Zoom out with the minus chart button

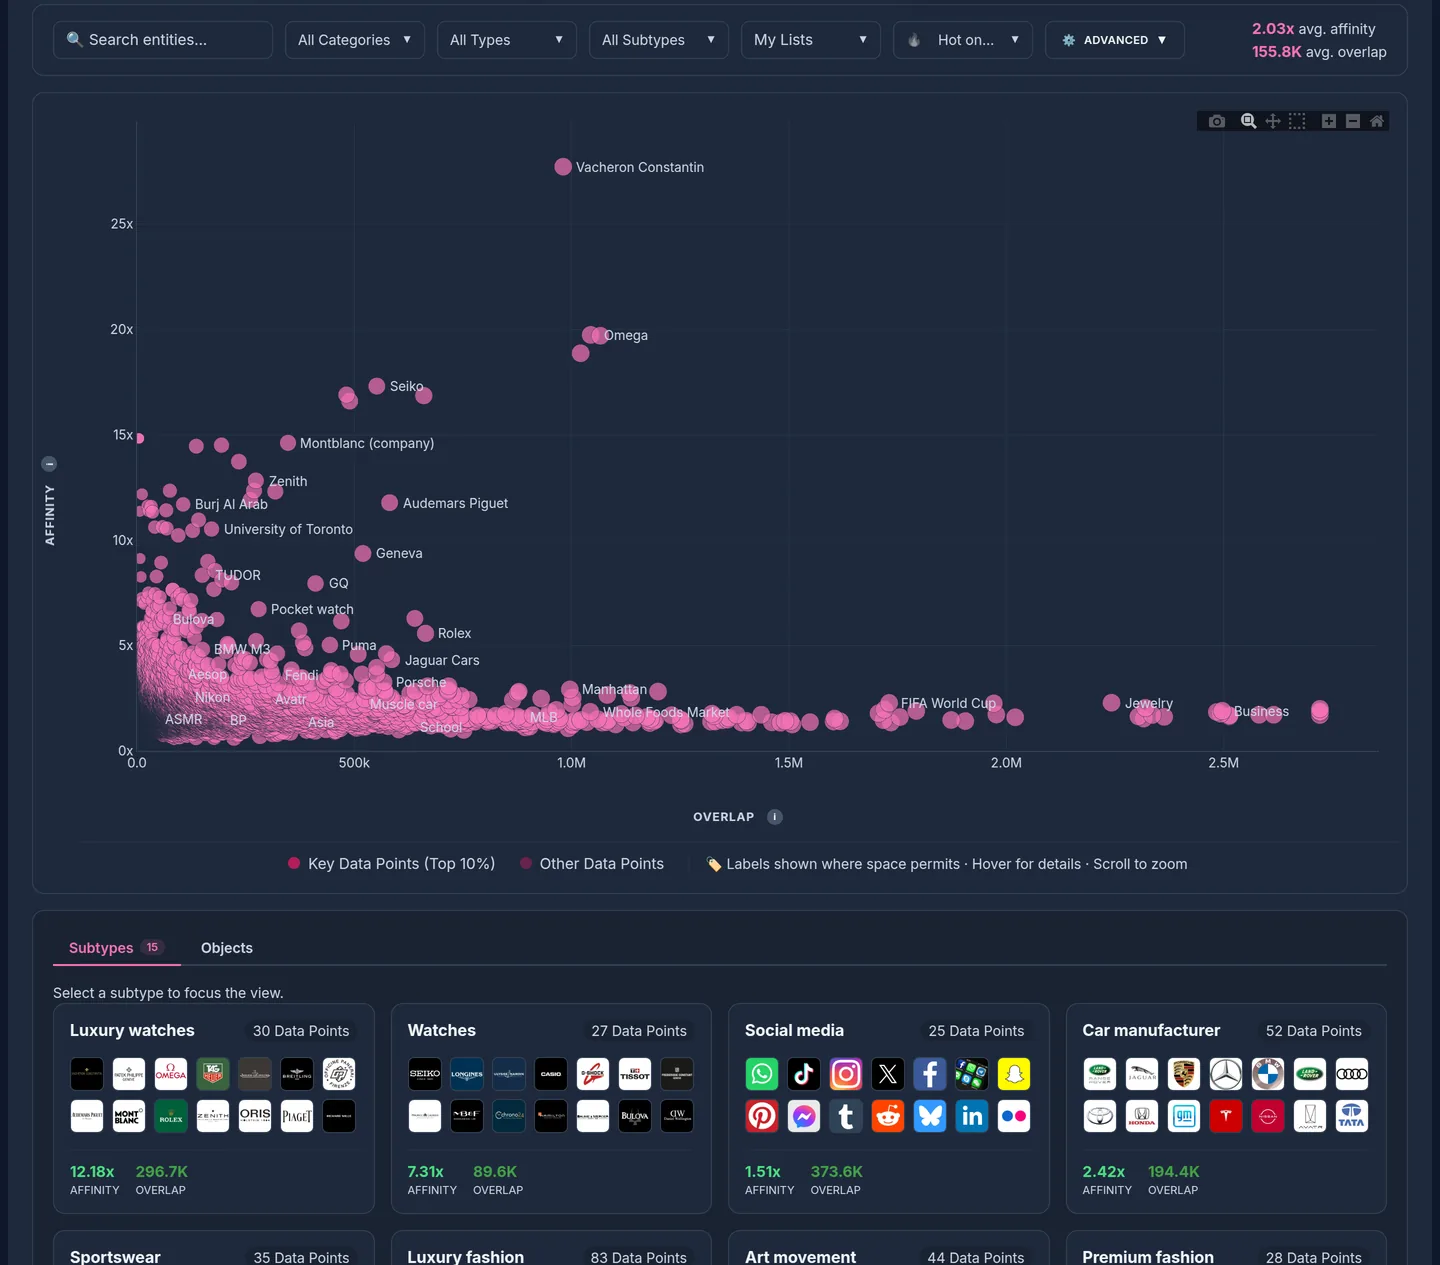[x=1353, y=121]
